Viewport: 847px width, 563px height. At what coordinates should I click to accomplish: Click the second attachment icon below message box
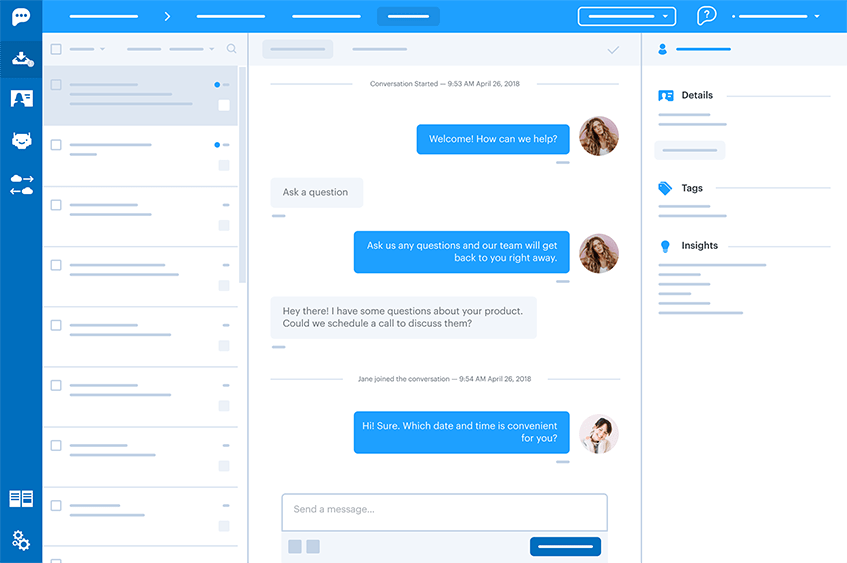coord(313,546)
